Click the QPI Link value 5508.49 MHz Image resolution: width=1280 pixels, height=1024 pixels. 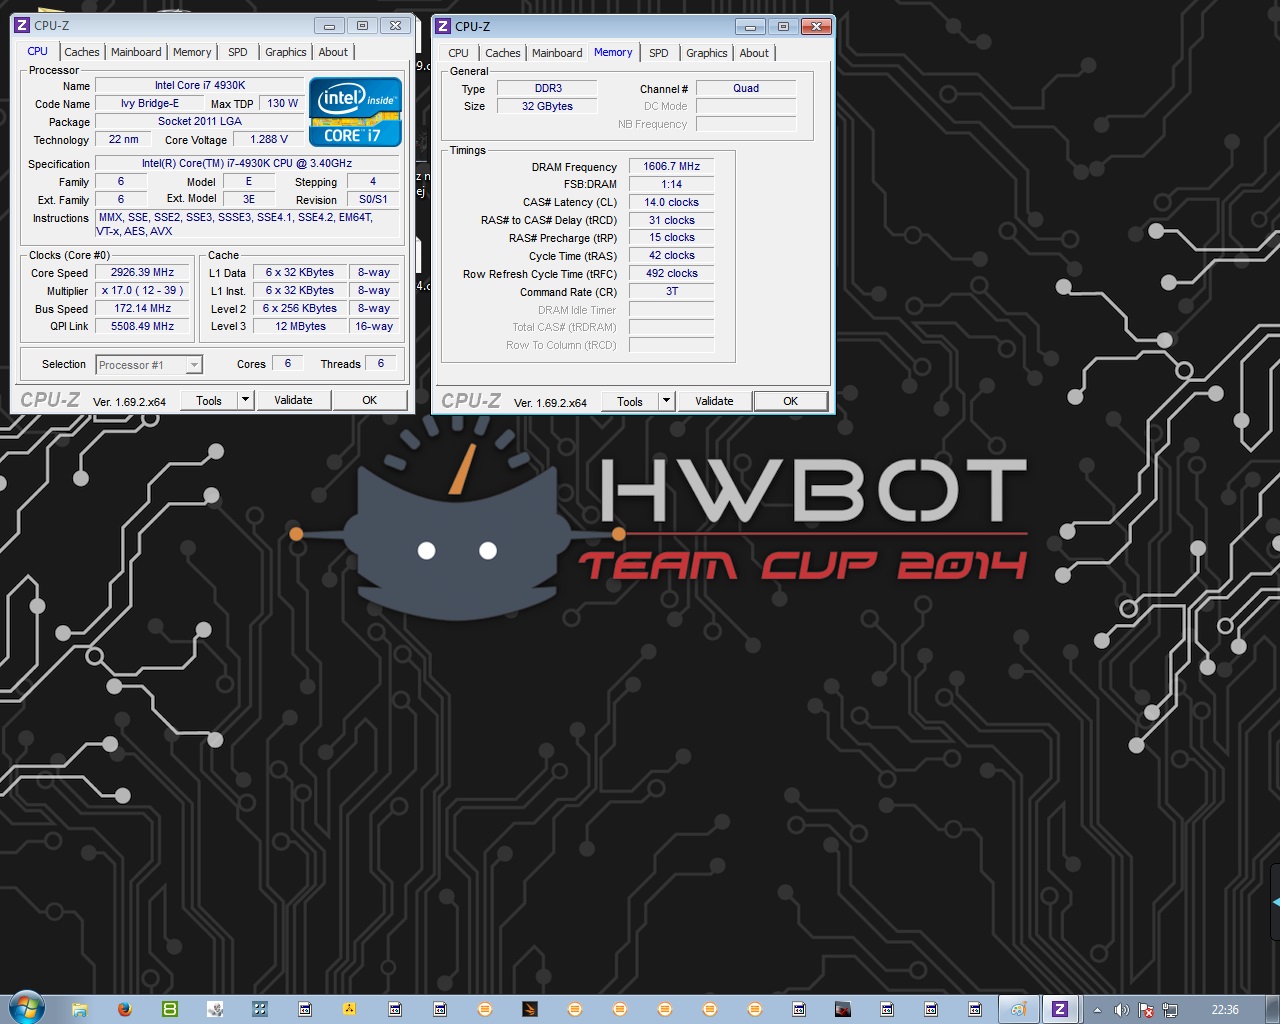click(x=143, y=327)
